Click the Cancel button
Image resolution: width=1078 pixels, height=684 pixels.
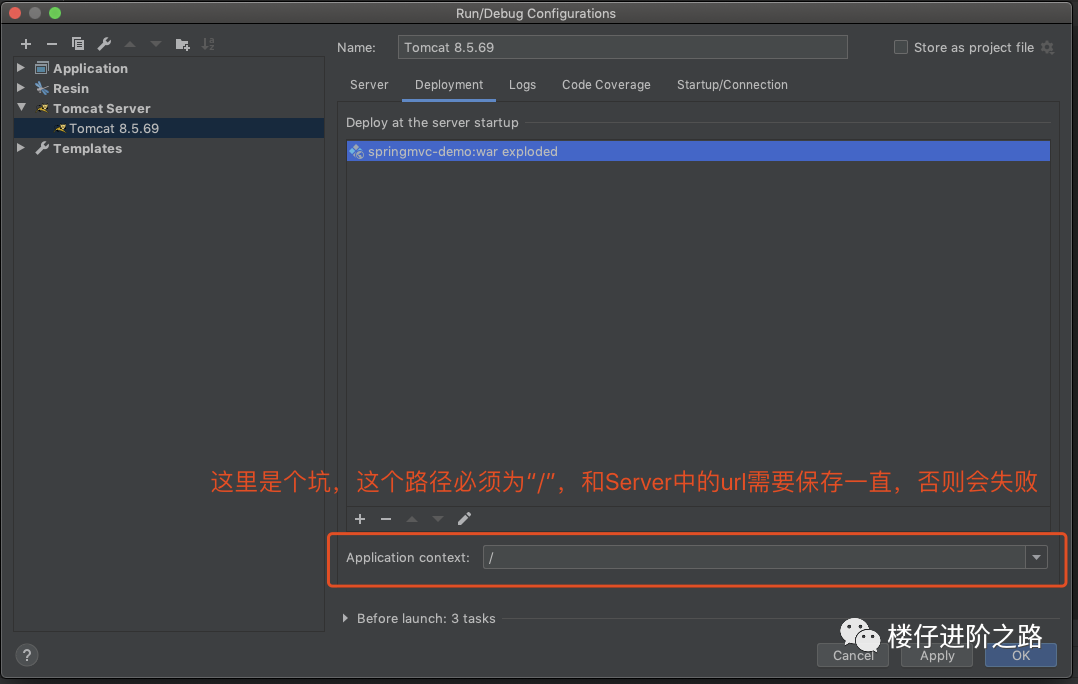[852, 656]
